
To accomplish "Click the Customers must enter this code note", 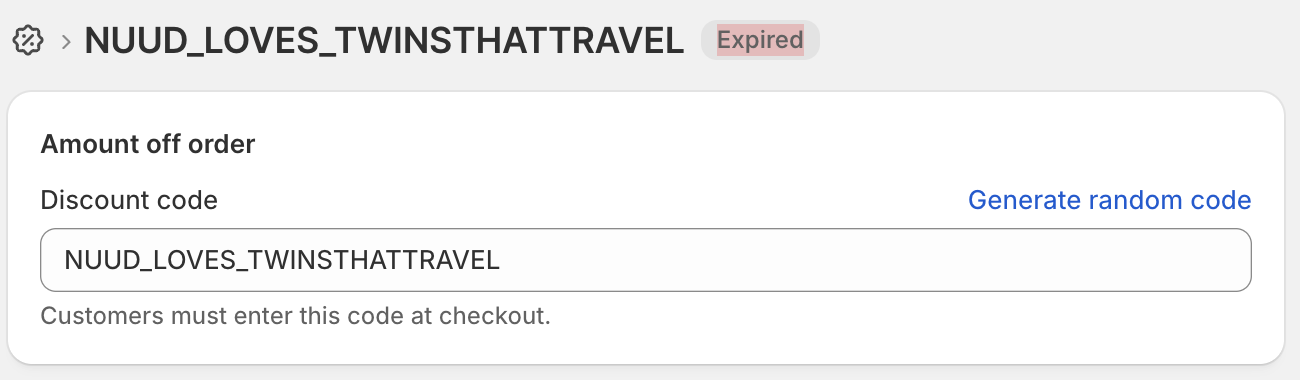I will point(296,317).
